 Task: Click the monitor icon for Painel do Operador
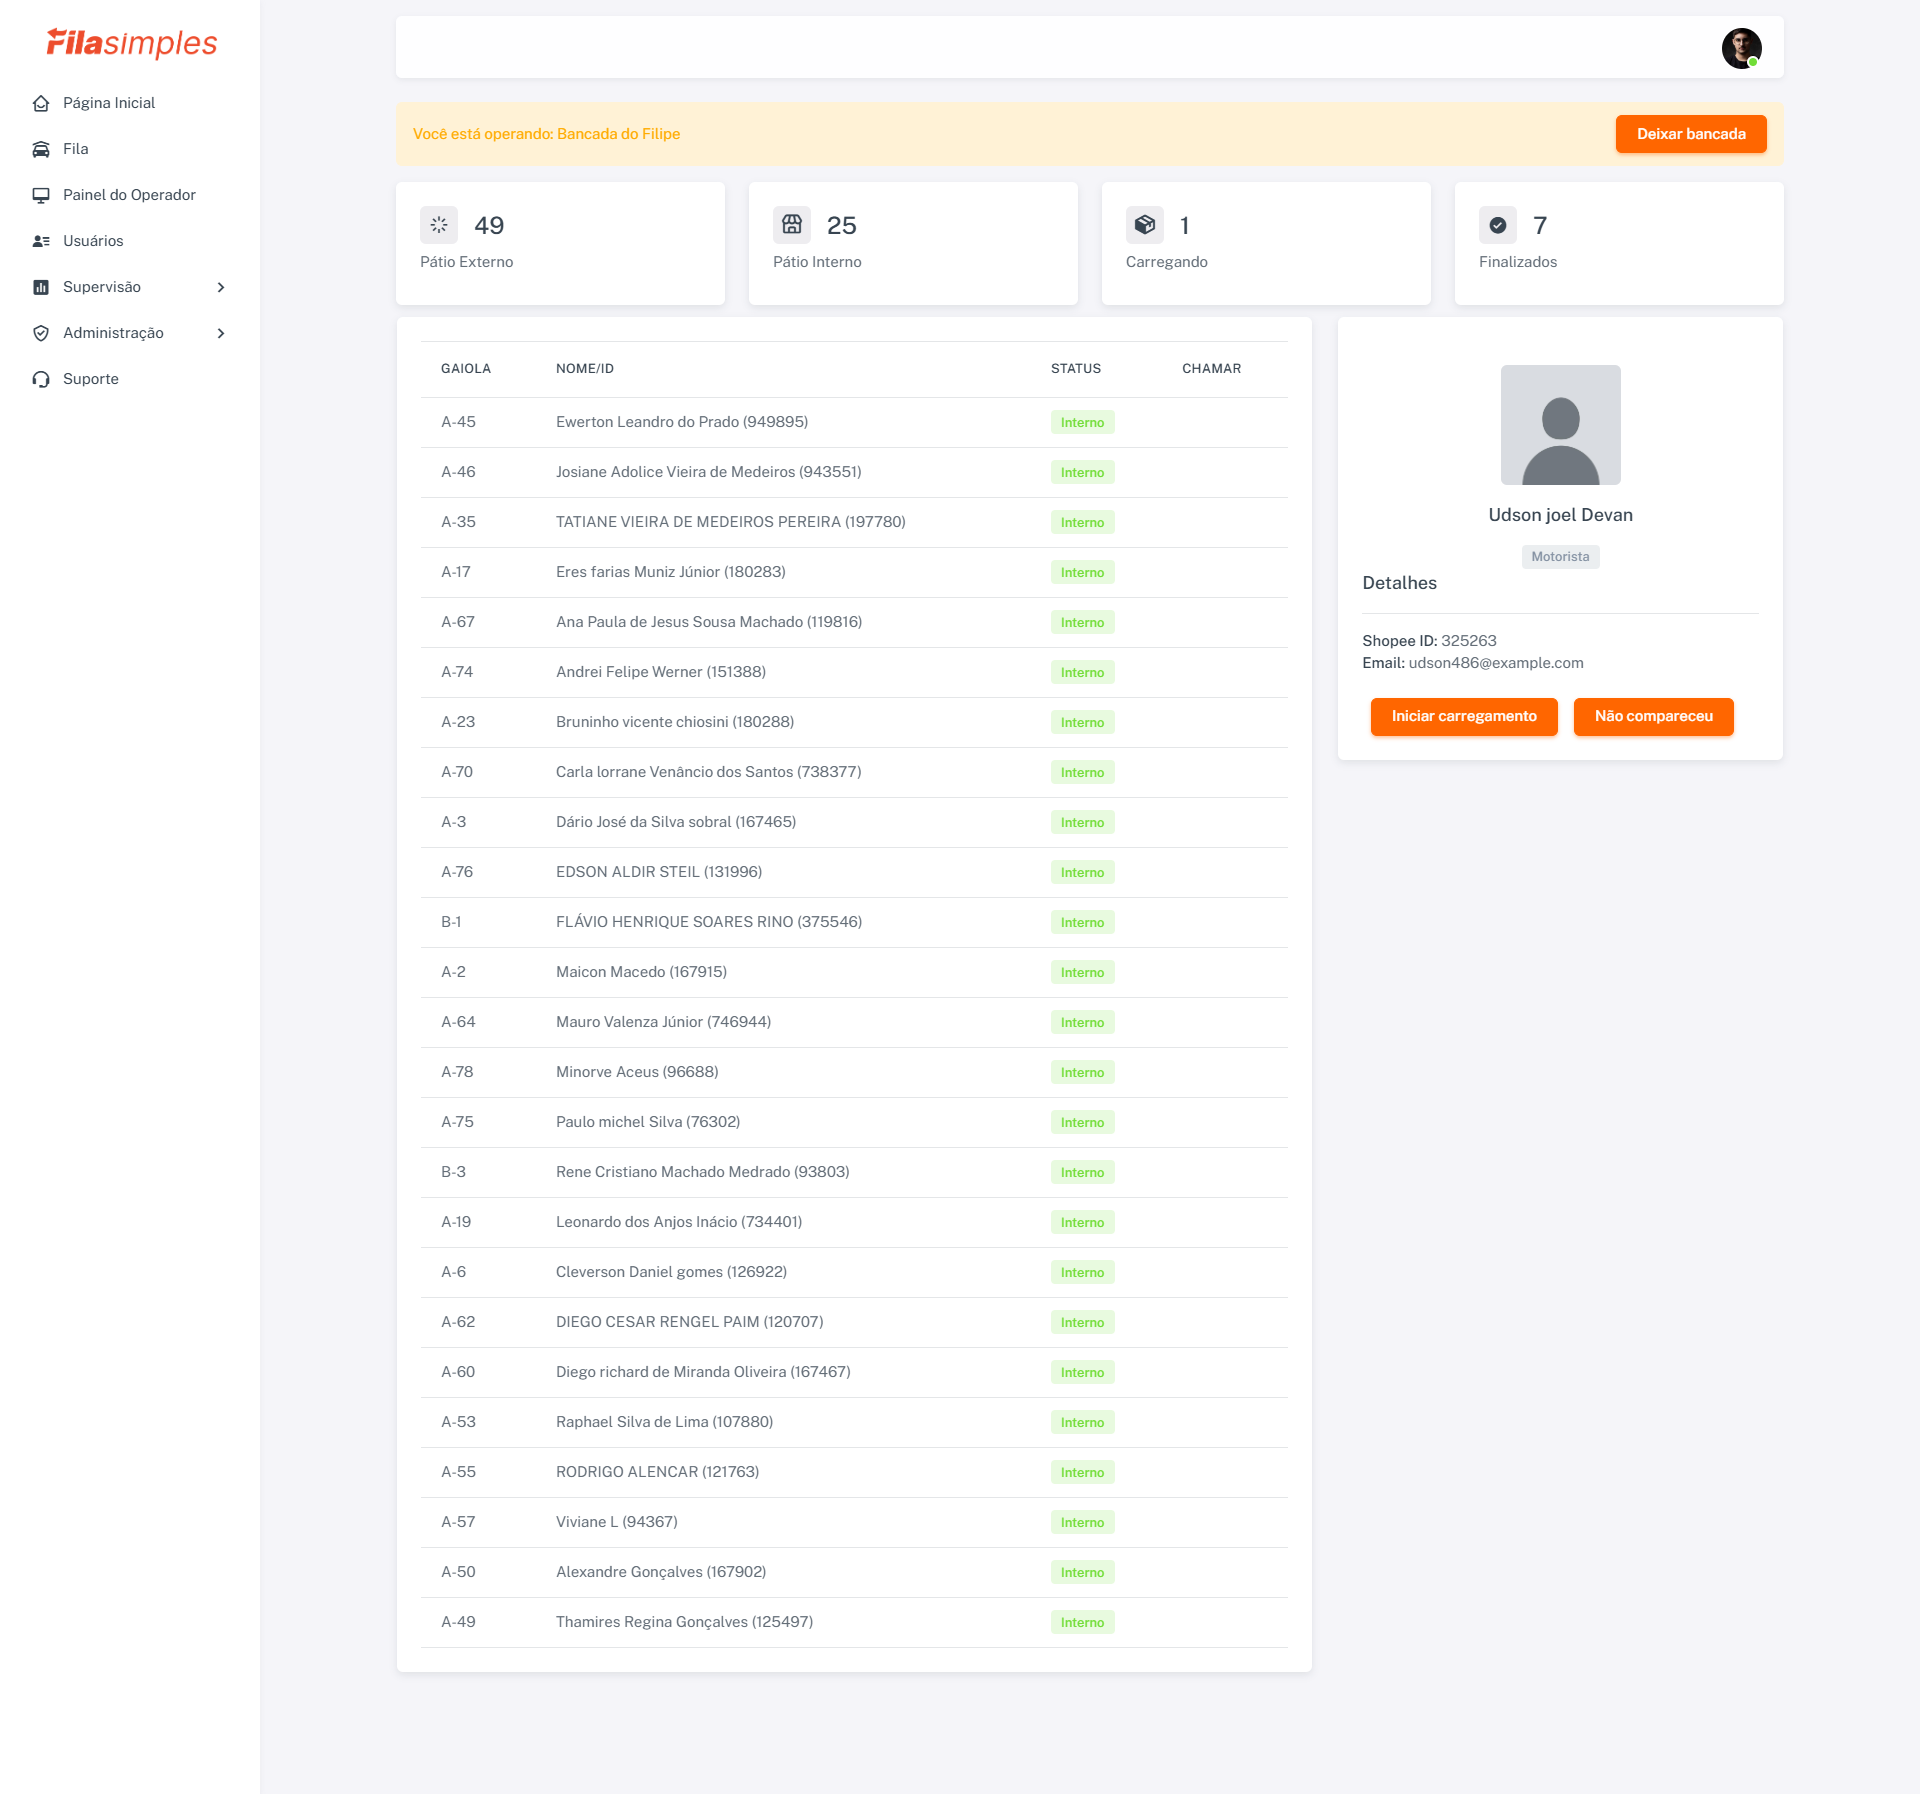tap(41, 195)
